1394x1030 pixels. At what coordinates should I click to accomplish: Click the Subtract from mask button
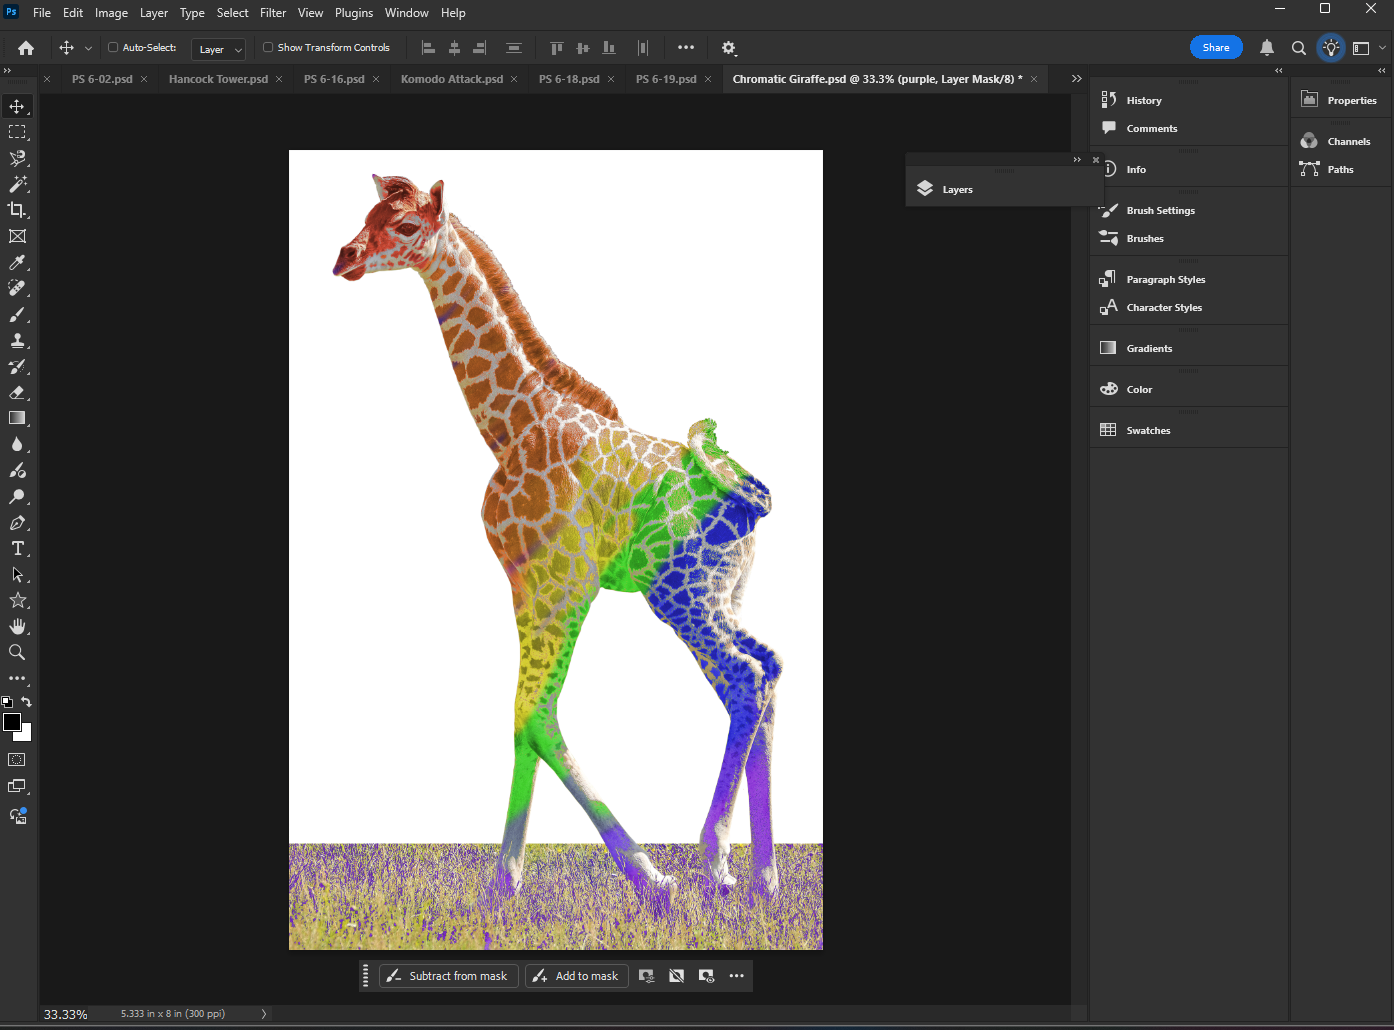click(448, 976)
